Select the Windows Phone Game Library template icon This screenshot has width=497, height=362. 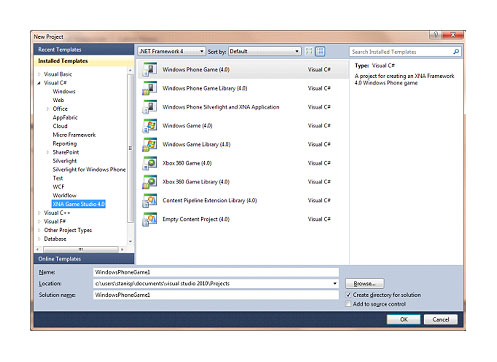pyautogui.click(x=150, y=88)
